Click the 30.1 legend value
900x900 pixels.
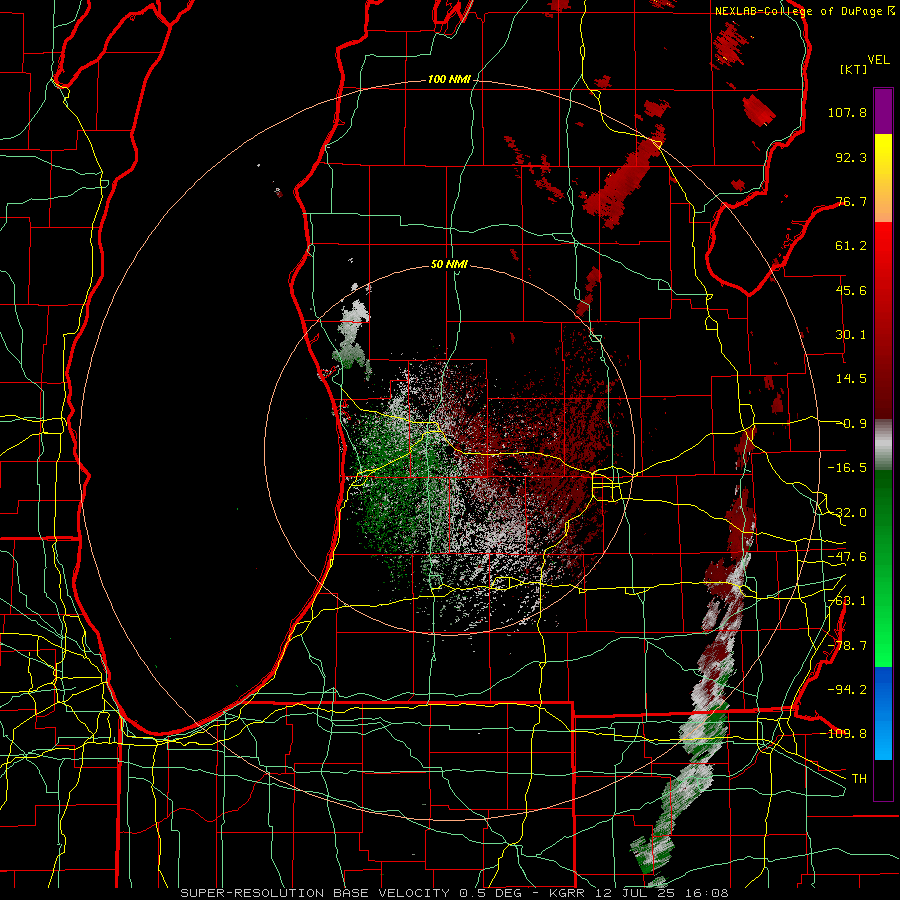851,335
